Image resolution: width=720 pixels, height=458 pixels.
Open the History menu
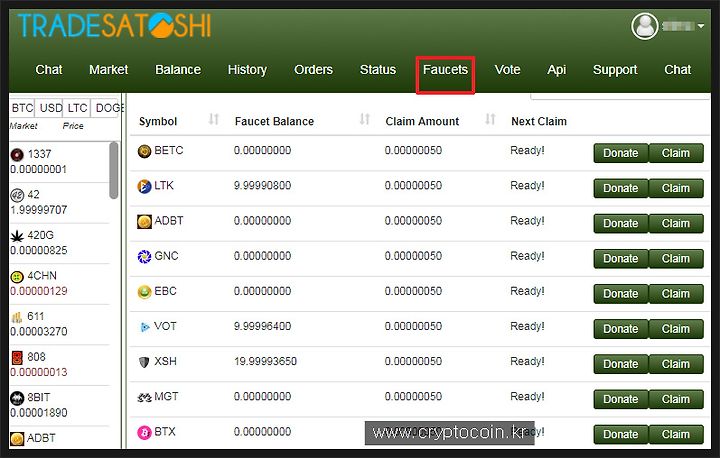tap(247, 70)
